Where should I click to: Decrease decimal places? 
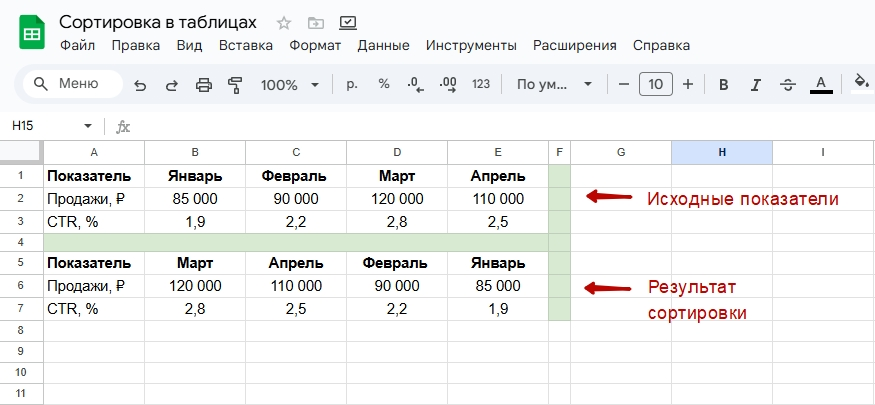415,85
